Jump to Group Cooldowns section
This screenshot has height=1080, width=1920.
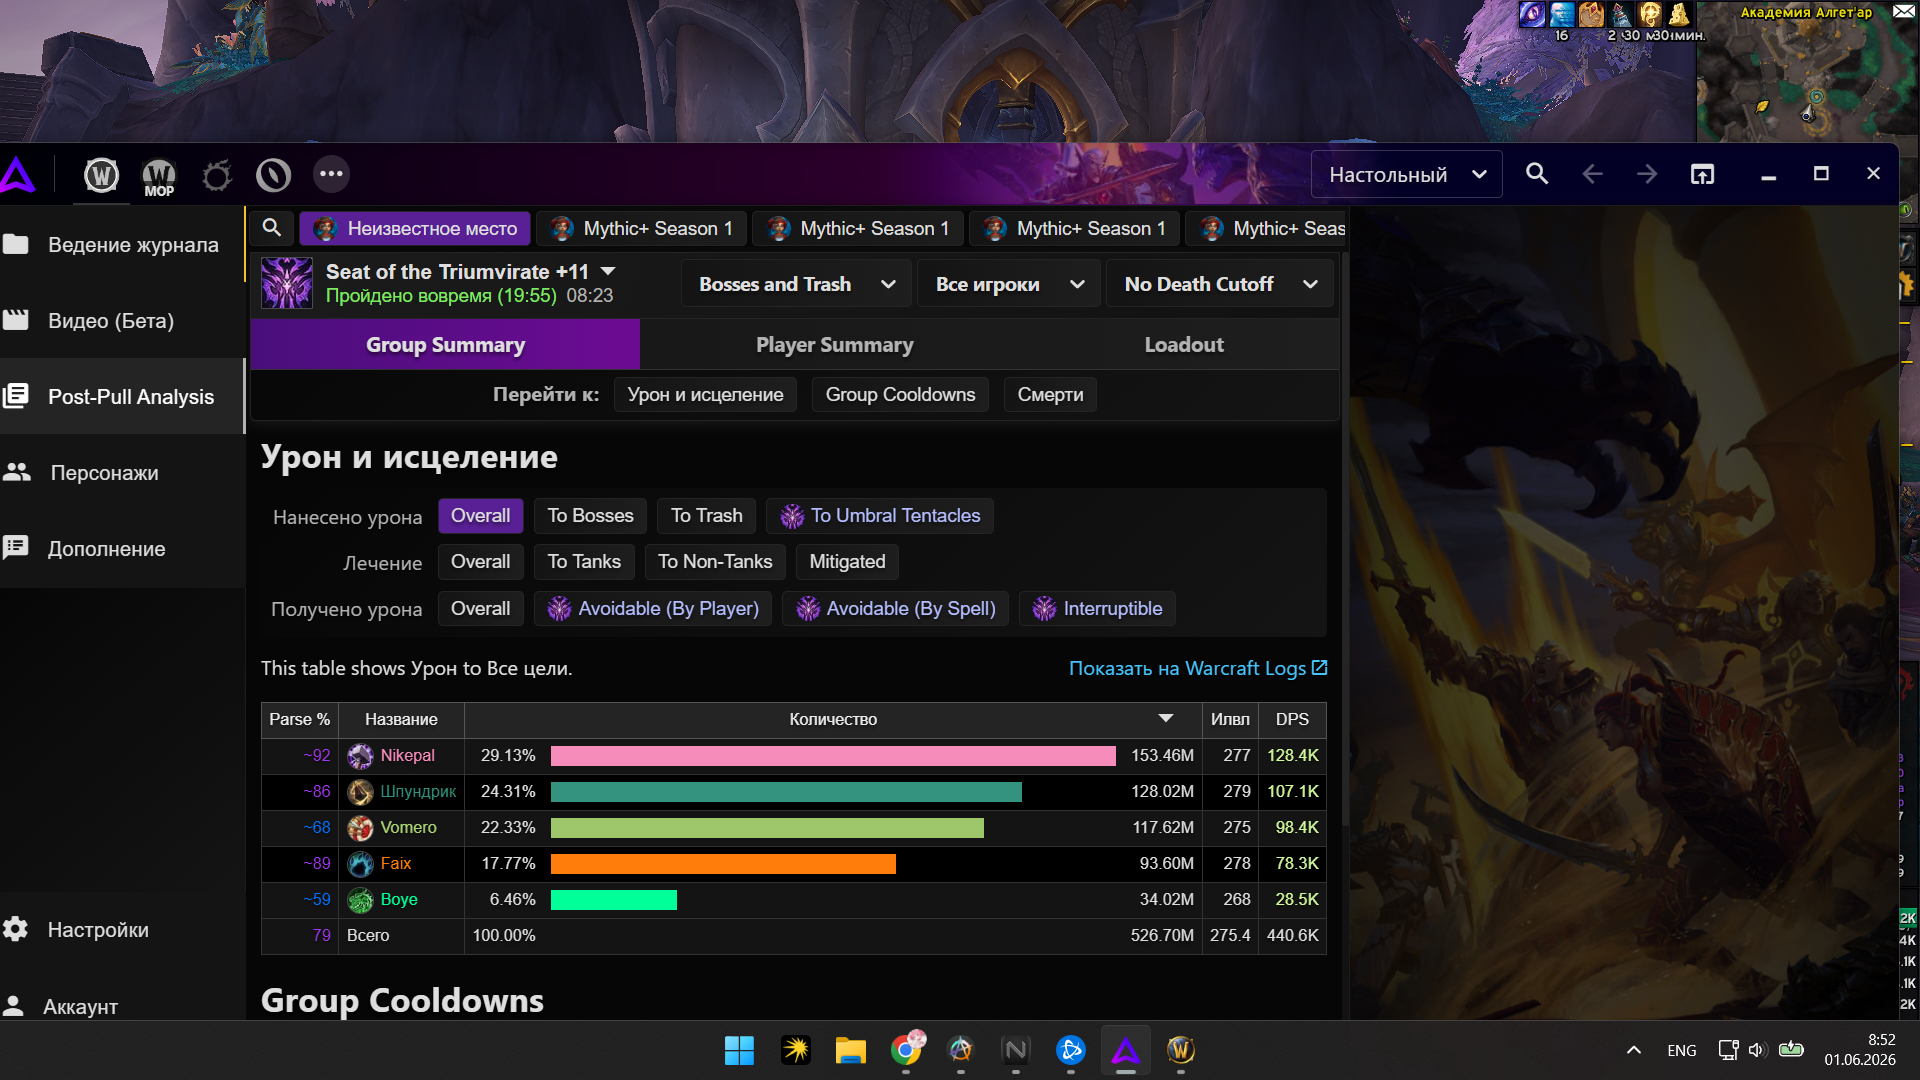pyautogui.click(x=900, y=395)
